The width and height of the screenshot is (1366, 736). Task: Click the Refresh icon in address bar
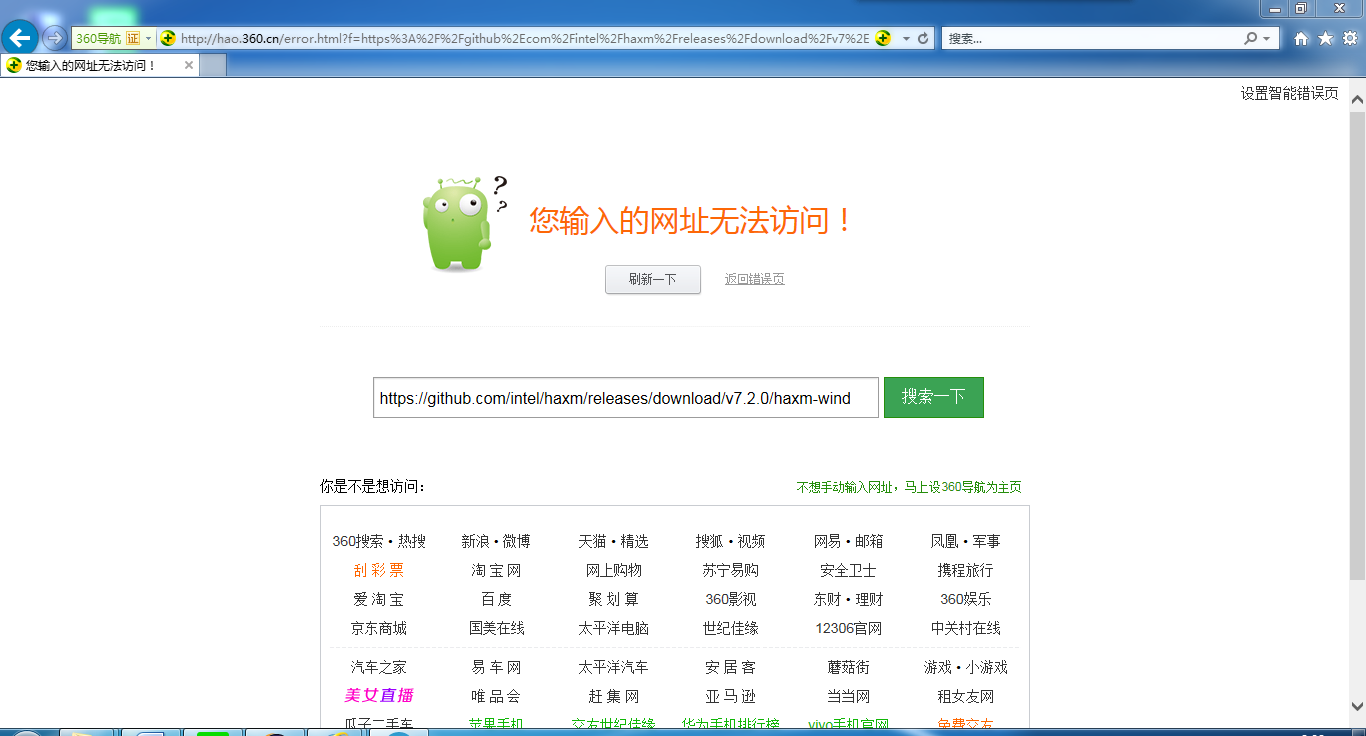pos(923,39)
